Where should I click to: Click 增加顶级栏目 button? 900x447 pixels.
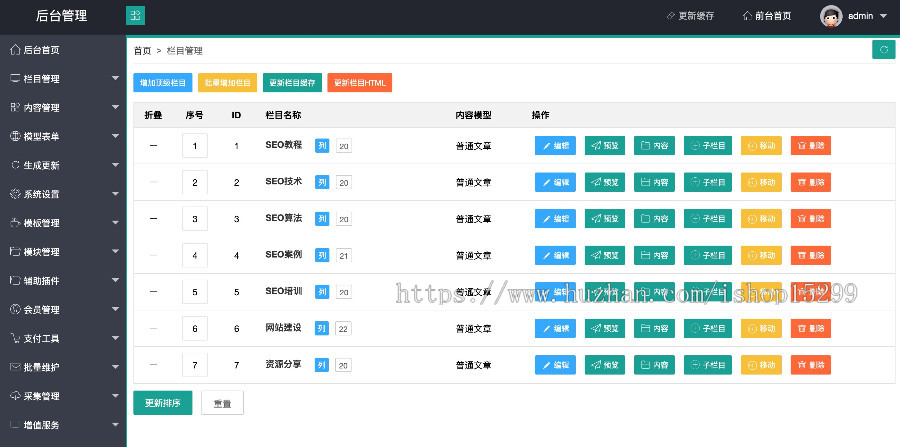163,83
